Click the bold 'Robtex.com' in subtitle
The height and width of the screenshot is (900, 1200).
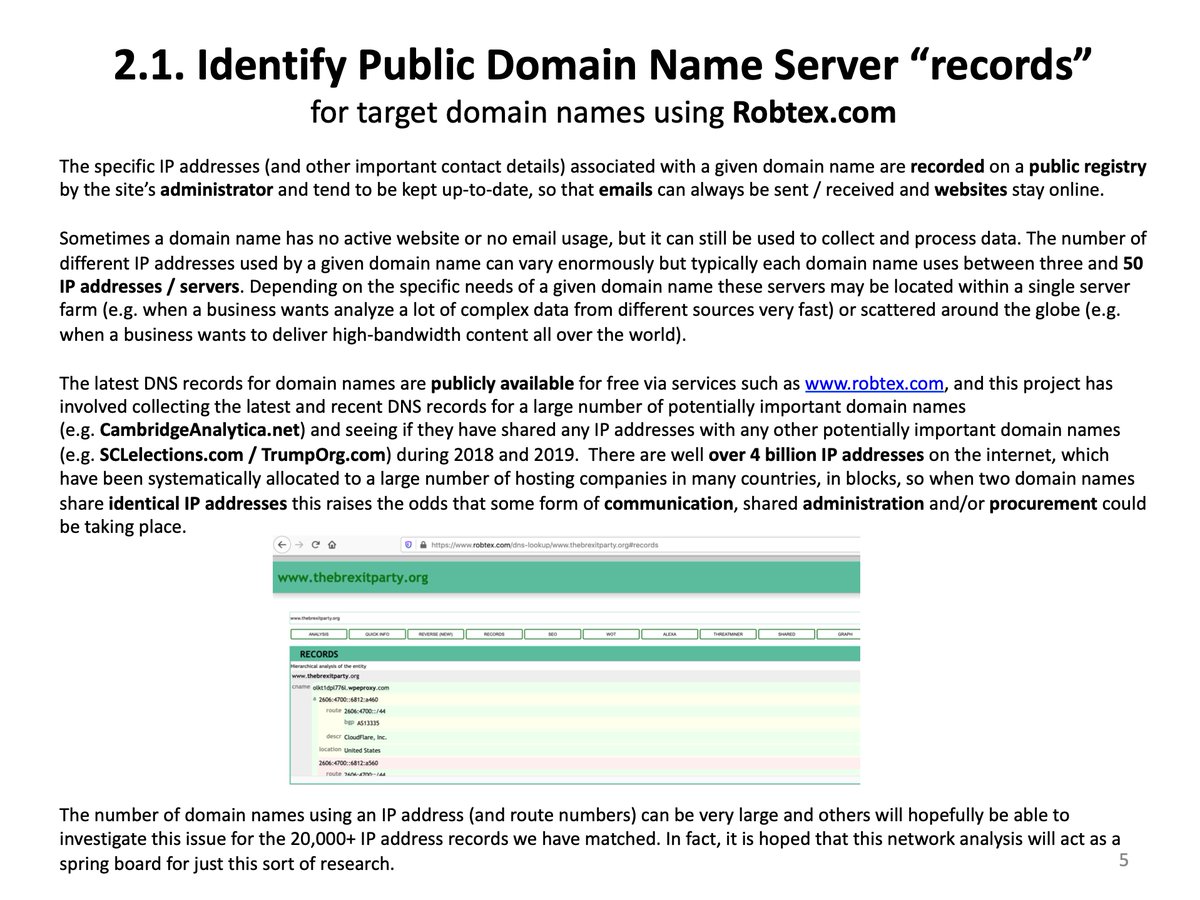813,111
